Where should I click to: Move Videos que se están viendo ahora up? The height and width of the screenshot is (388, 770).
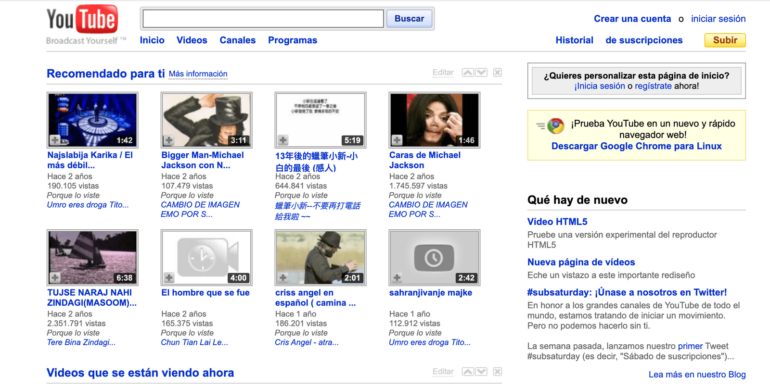[x=468, y=371]
